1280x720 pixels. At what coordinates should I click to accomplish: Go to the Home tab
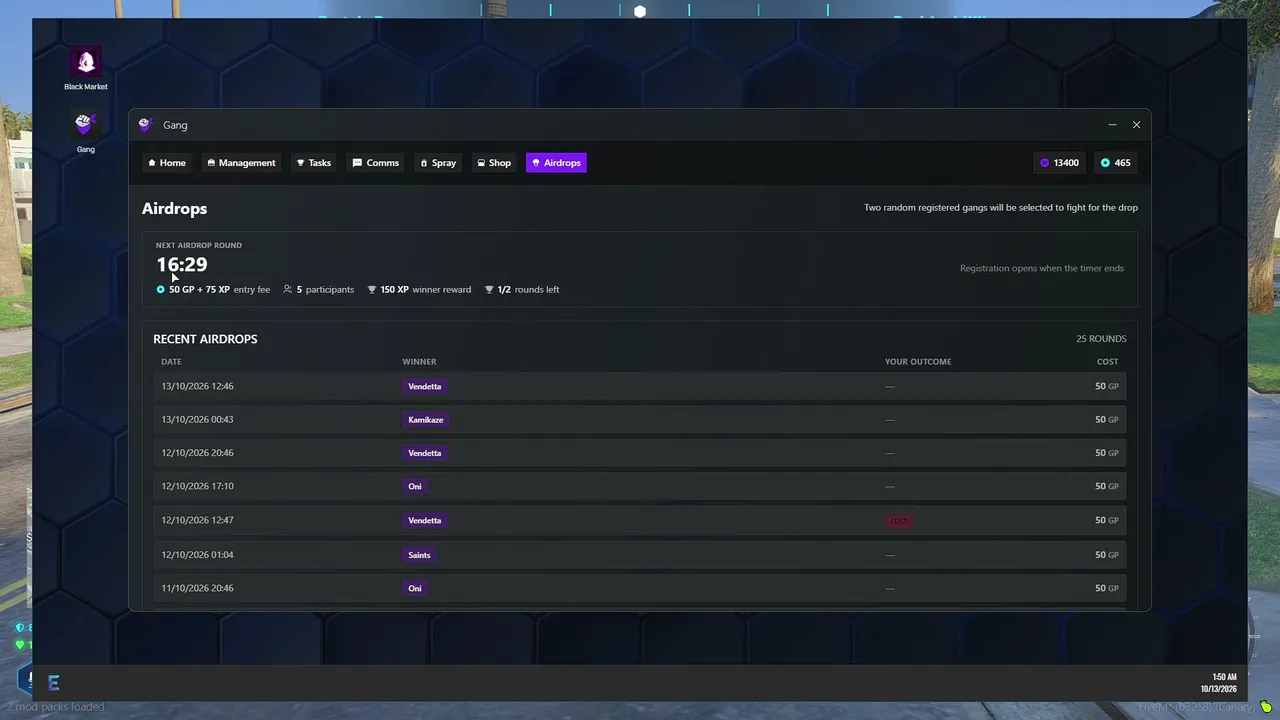point(167,163)
